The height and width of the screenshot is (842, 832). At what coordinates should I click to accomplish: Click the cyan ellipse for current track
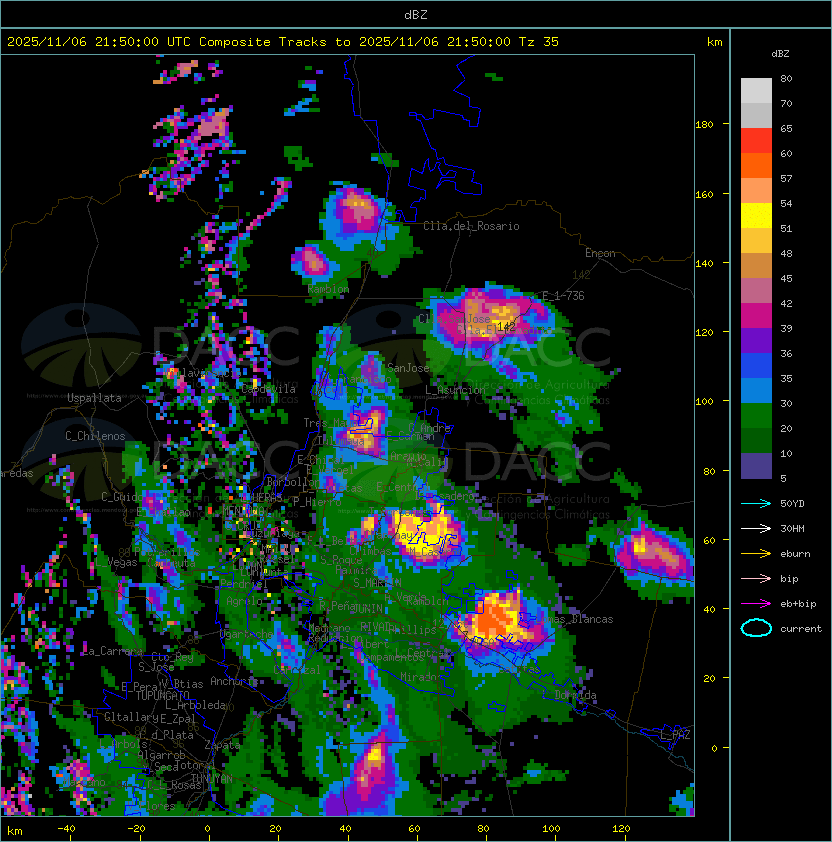point(756,628)
